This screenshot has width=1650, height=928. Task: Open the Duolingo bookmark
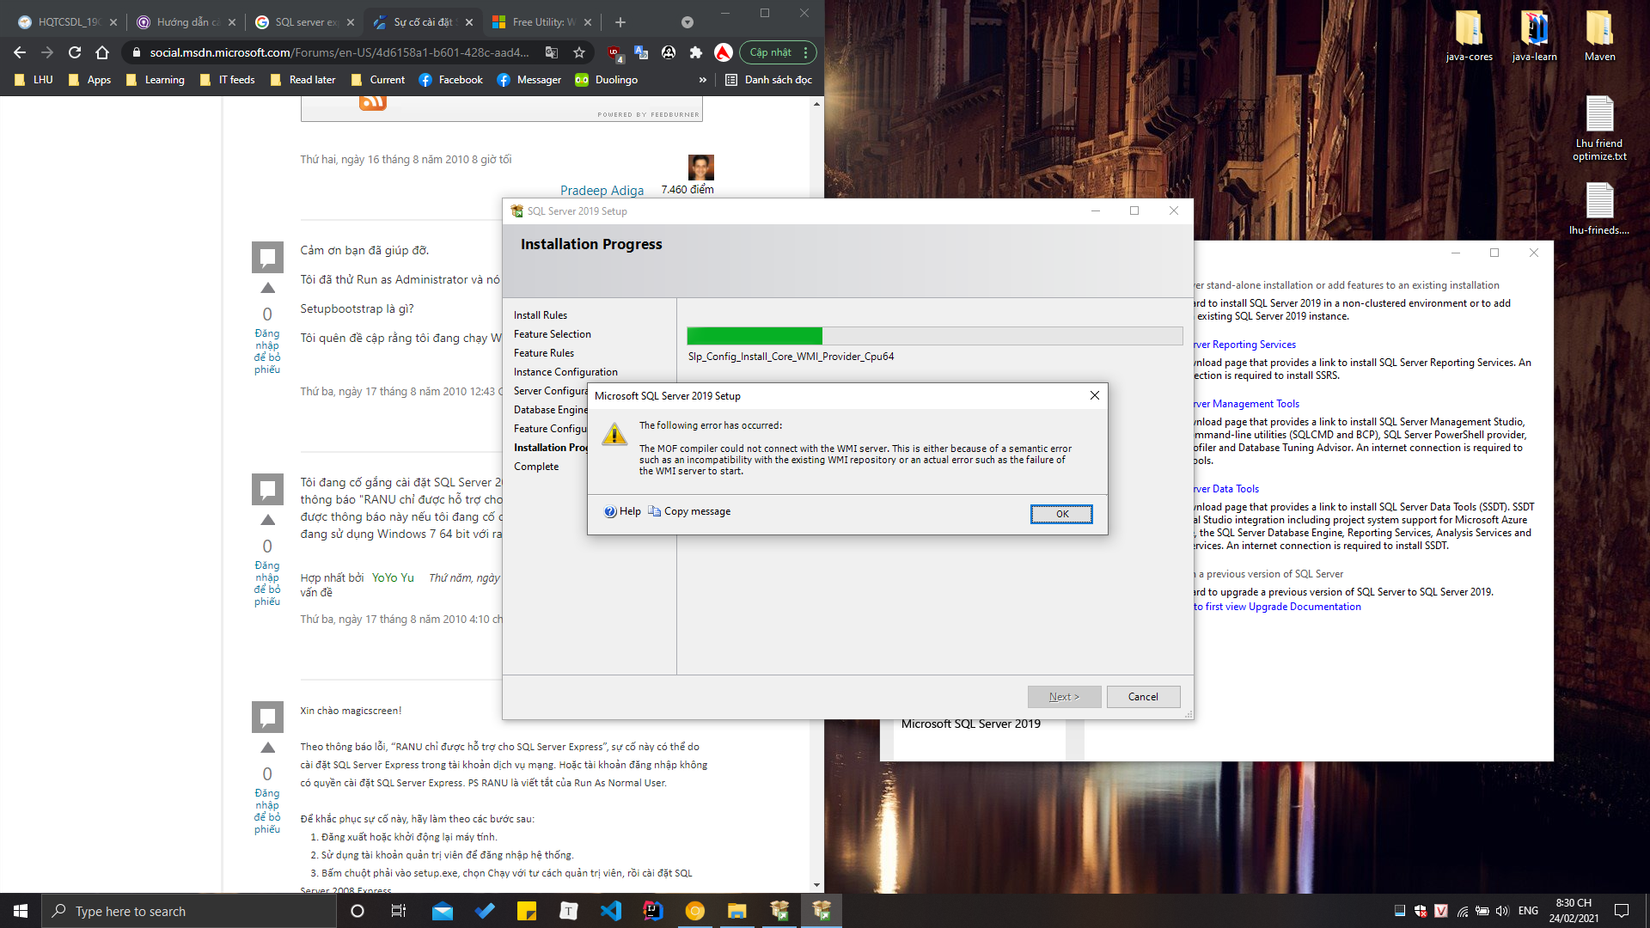pyautogui.click(x=606, y=80)
